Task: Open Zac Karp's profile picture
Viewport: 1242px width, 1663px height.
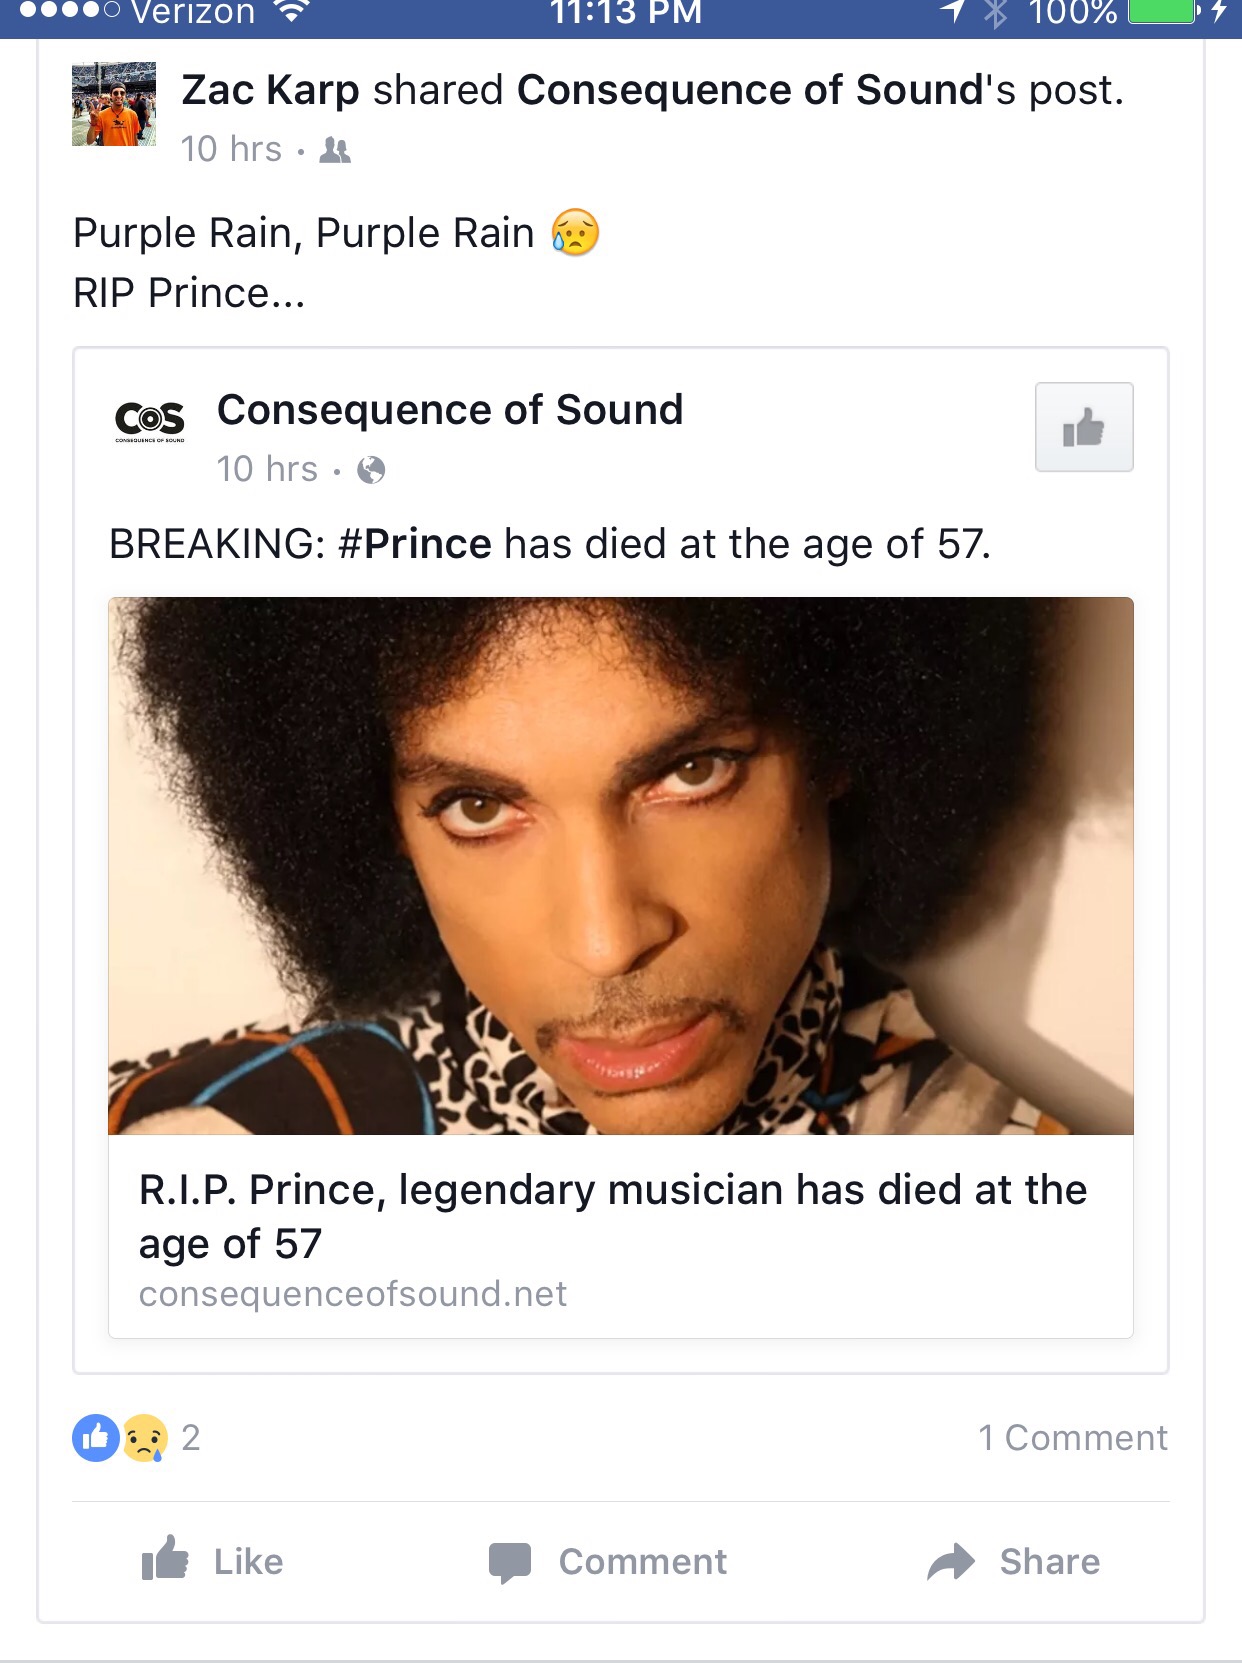Action: 114,104
